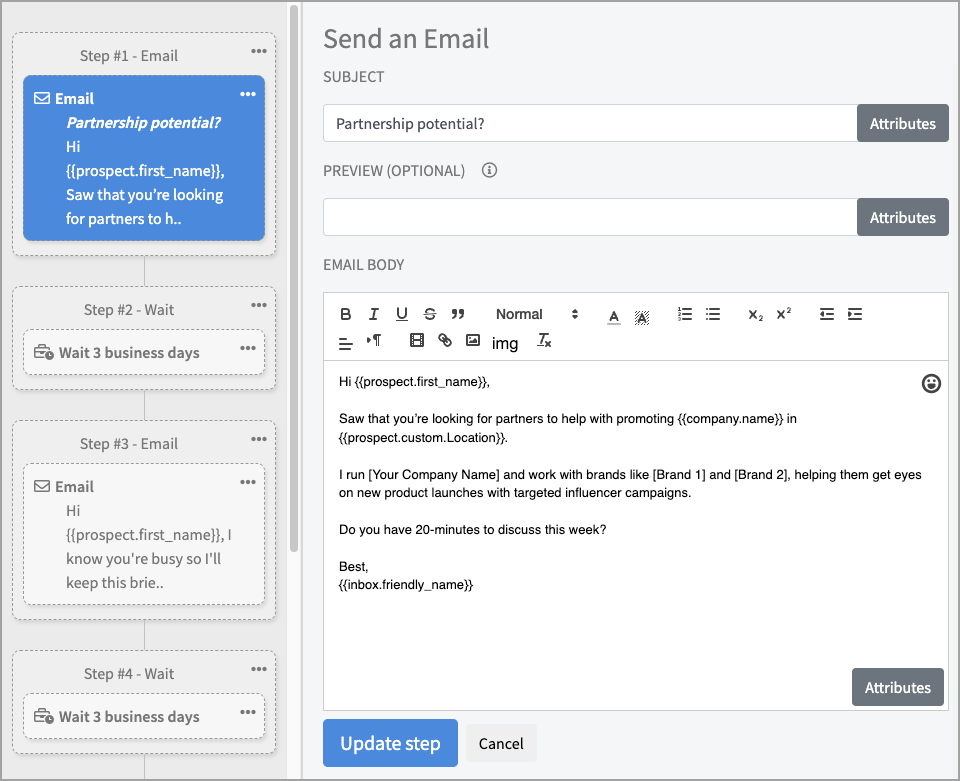This screenshot has height=781, width=960.
Task: Toggle strikethrough text formatting
Action: click(x=430, y=314)
